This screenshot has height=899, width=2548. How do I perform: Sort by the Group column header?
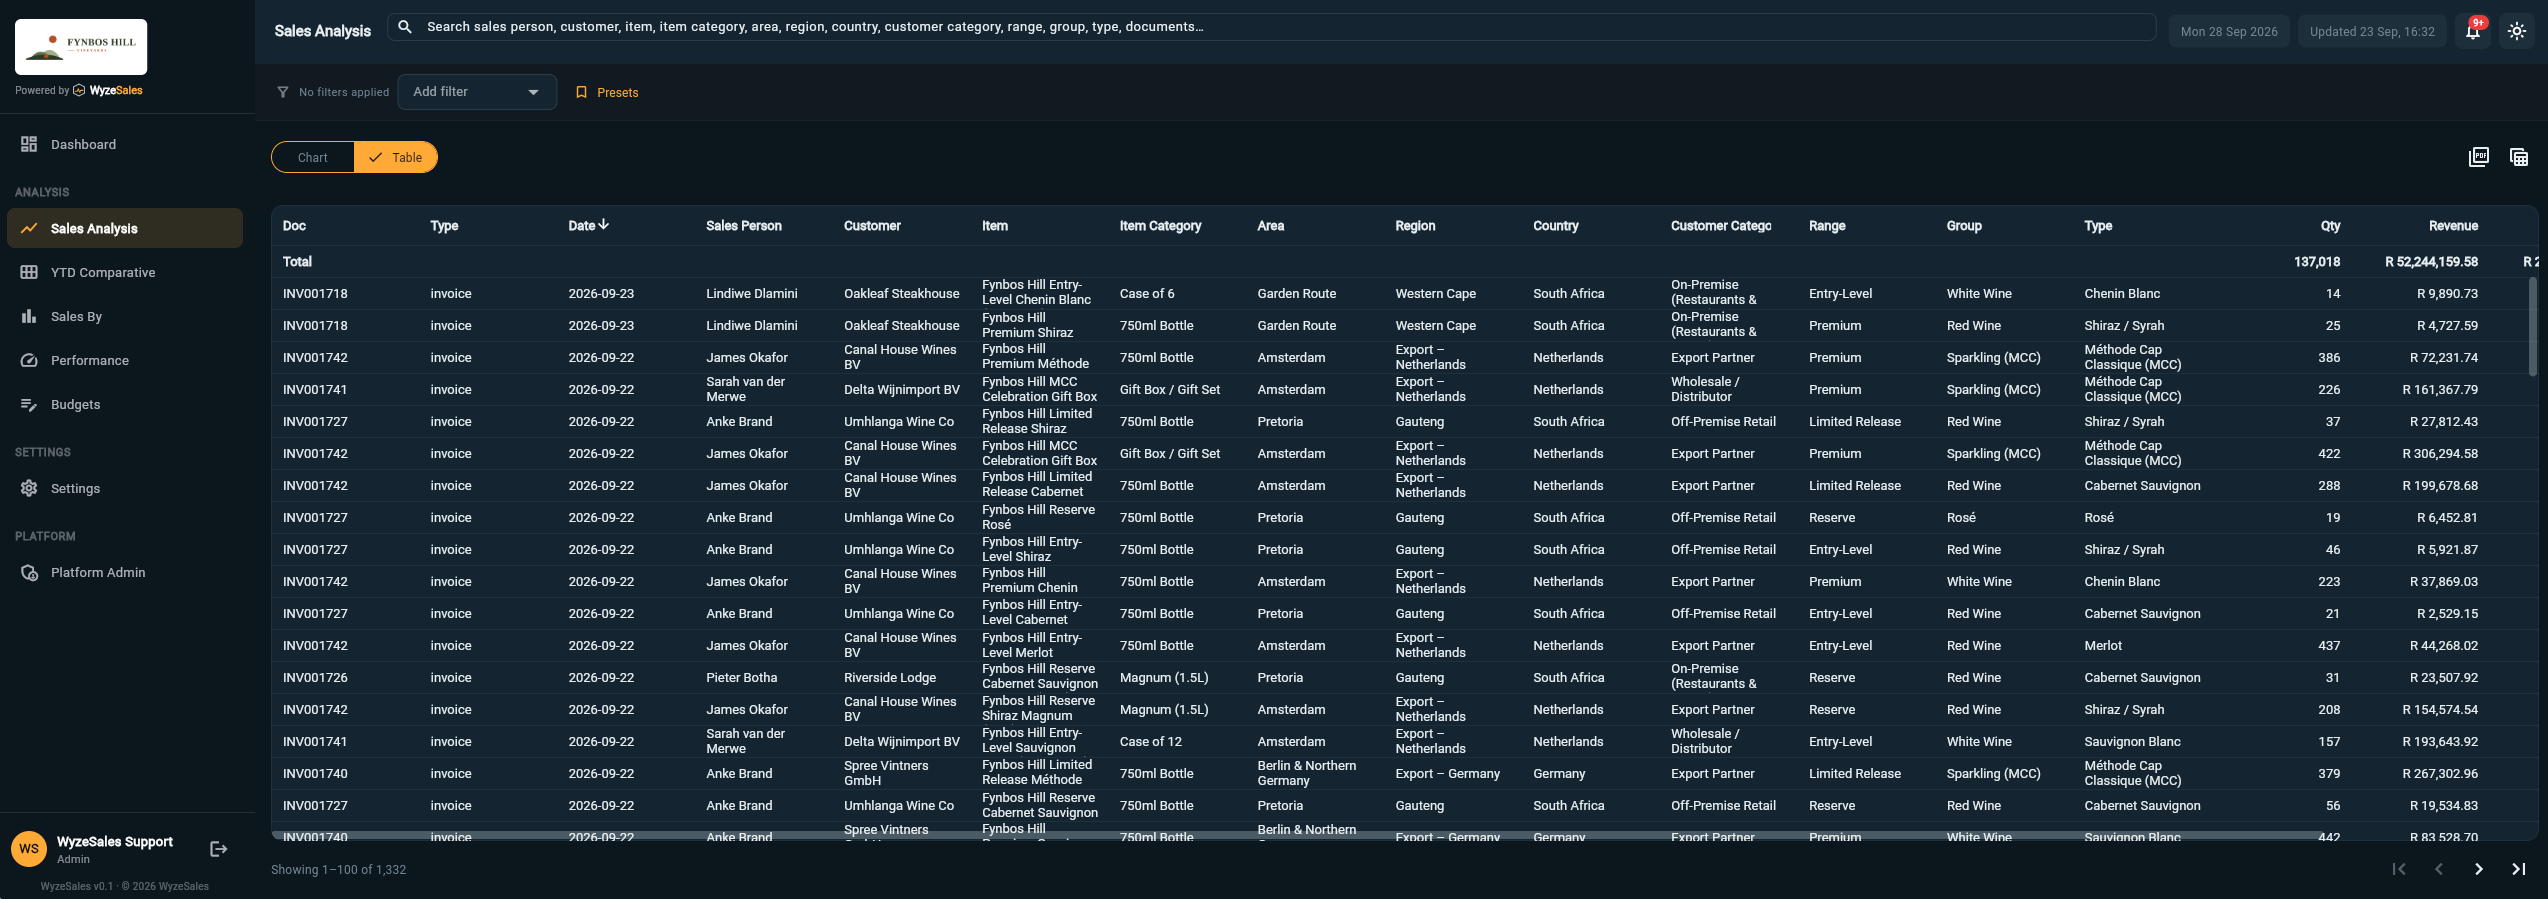coord(1964,226)
